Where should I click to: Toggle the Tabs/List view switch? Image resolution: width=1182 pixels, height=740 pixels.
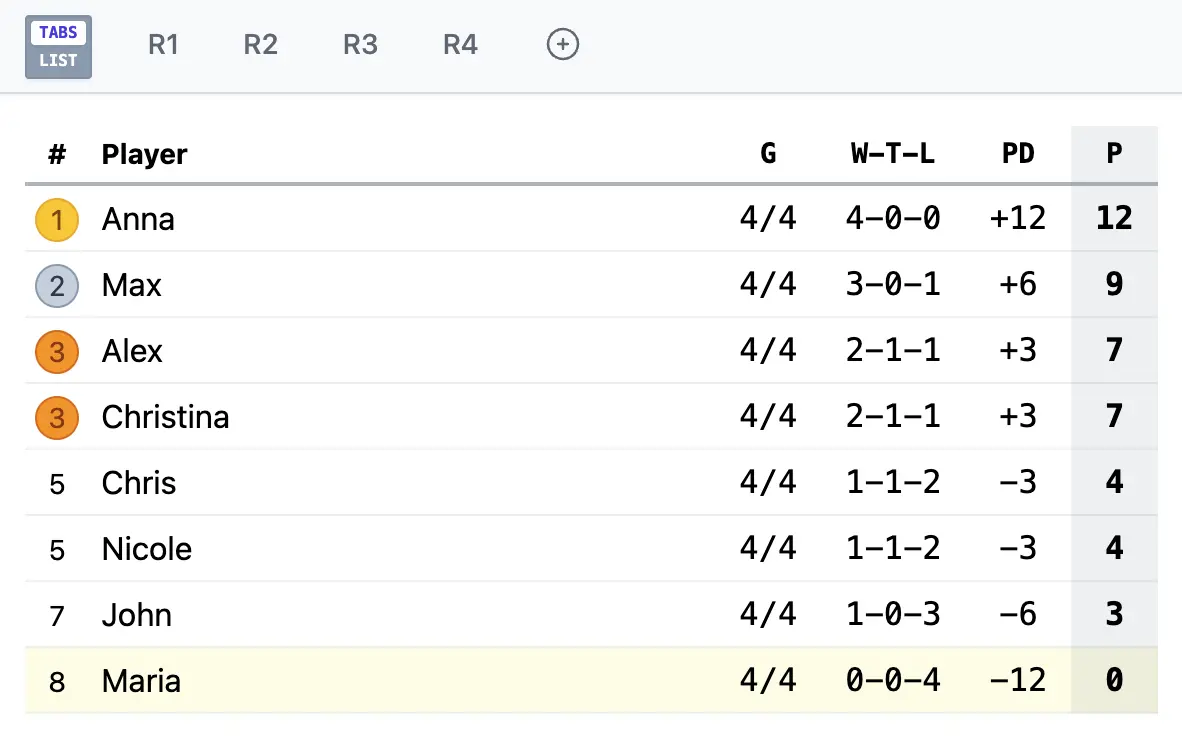[58, 46]
